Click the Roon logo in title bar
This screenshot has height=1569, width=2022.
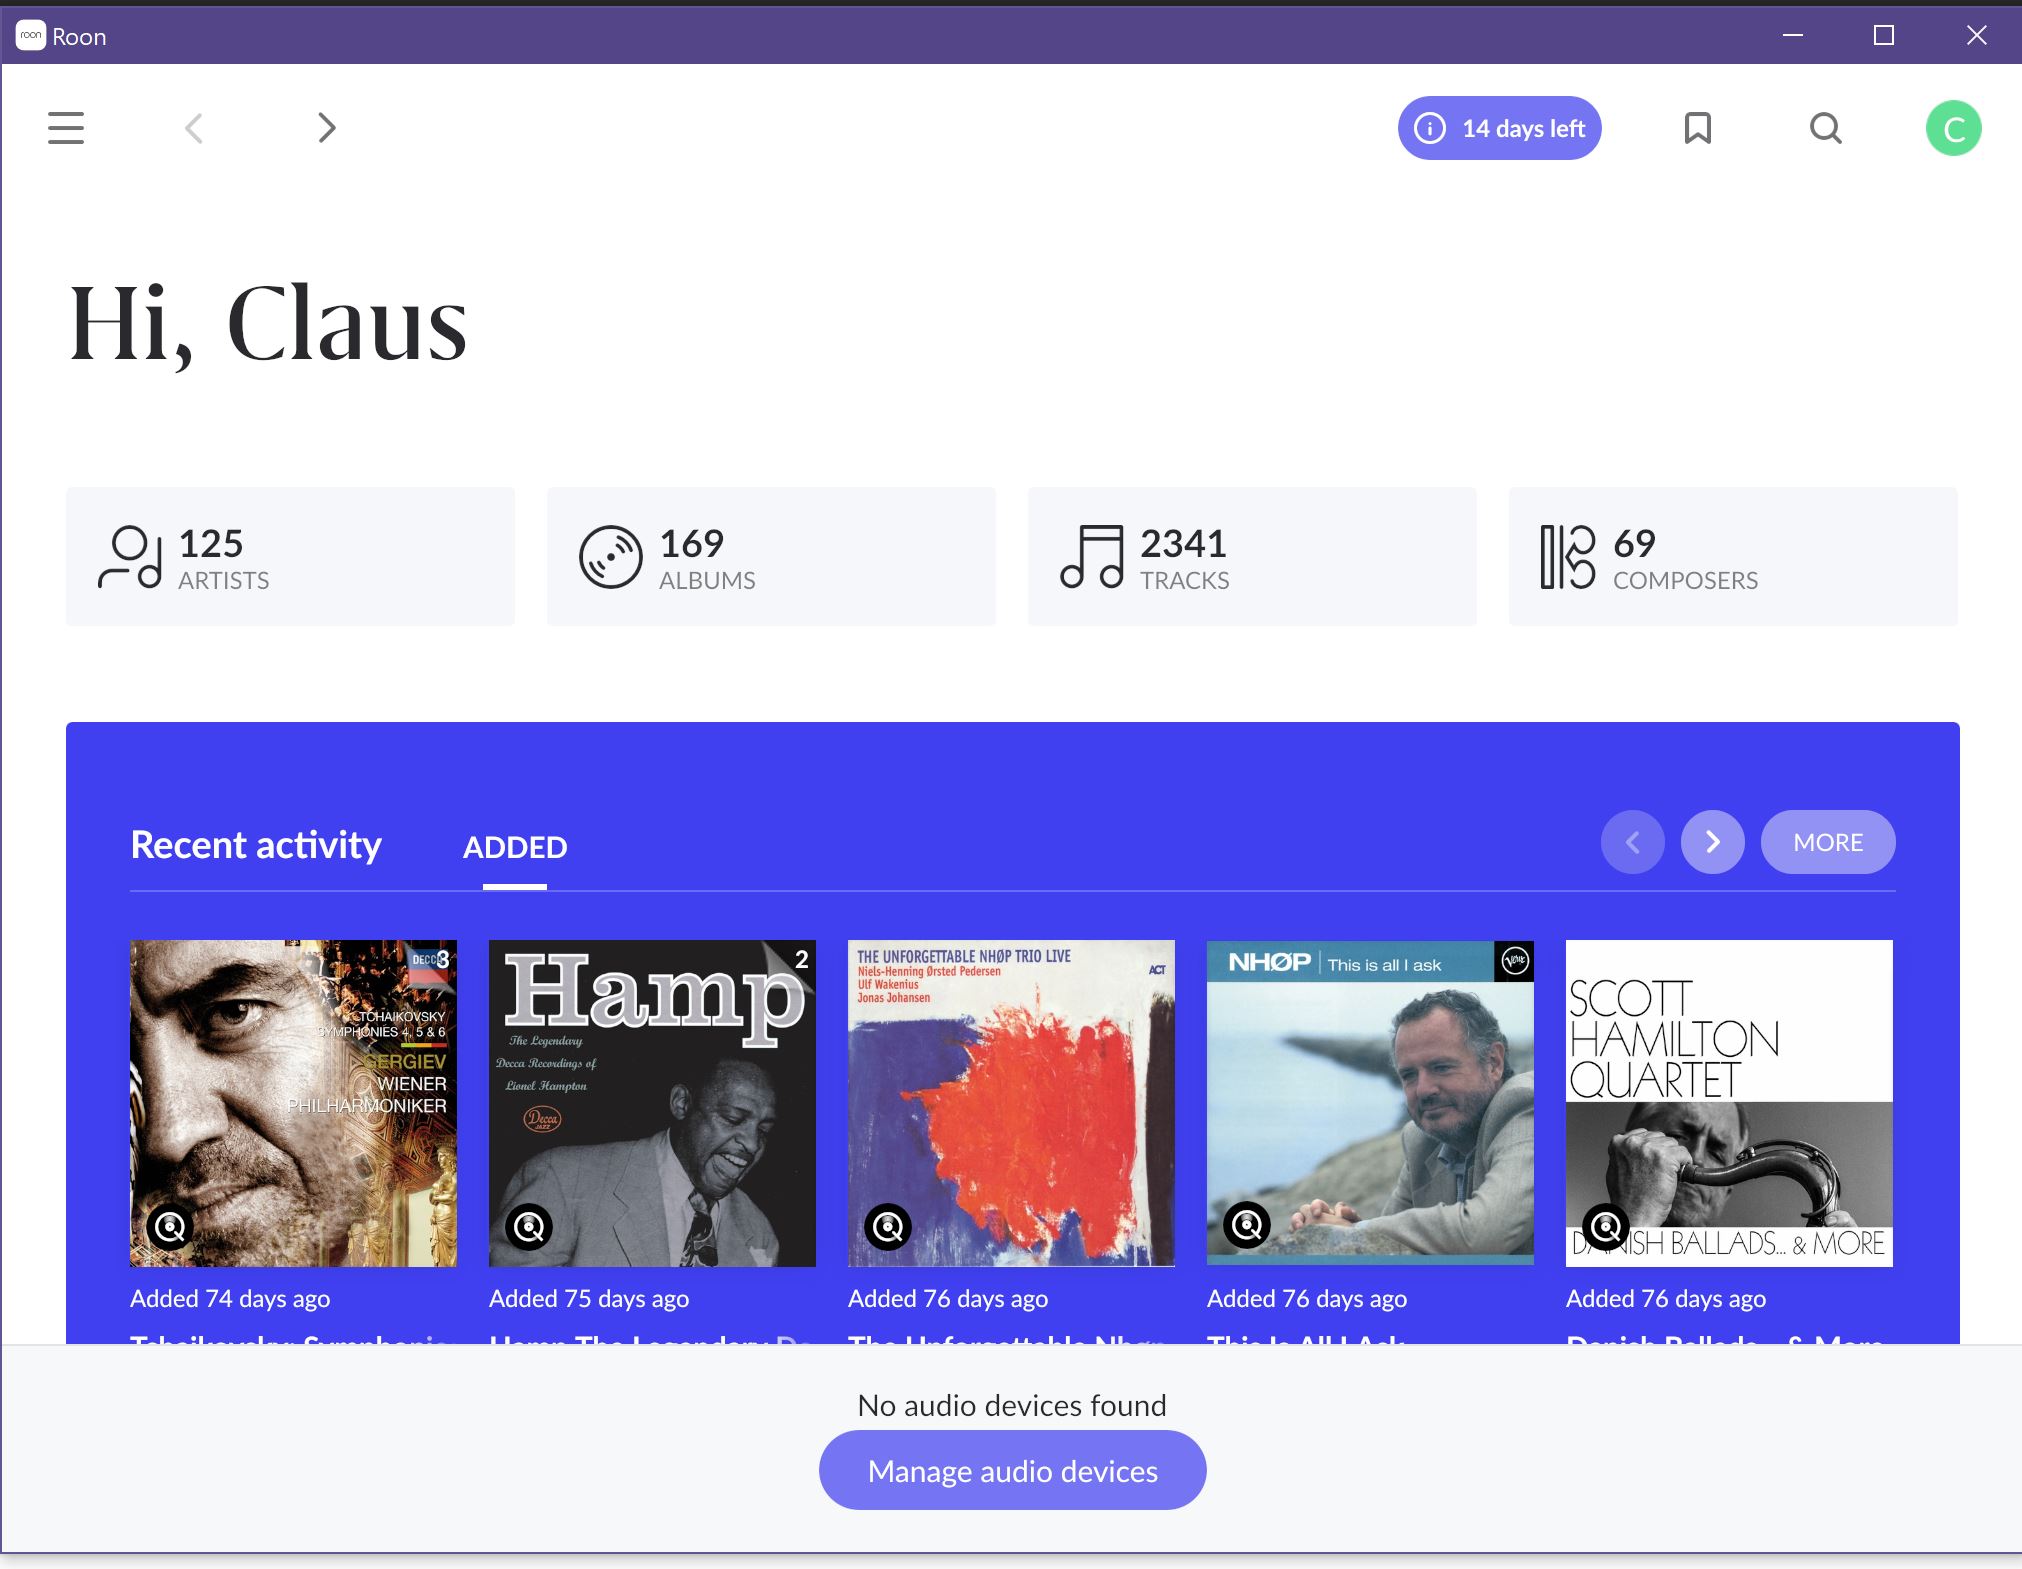point(31,35)
